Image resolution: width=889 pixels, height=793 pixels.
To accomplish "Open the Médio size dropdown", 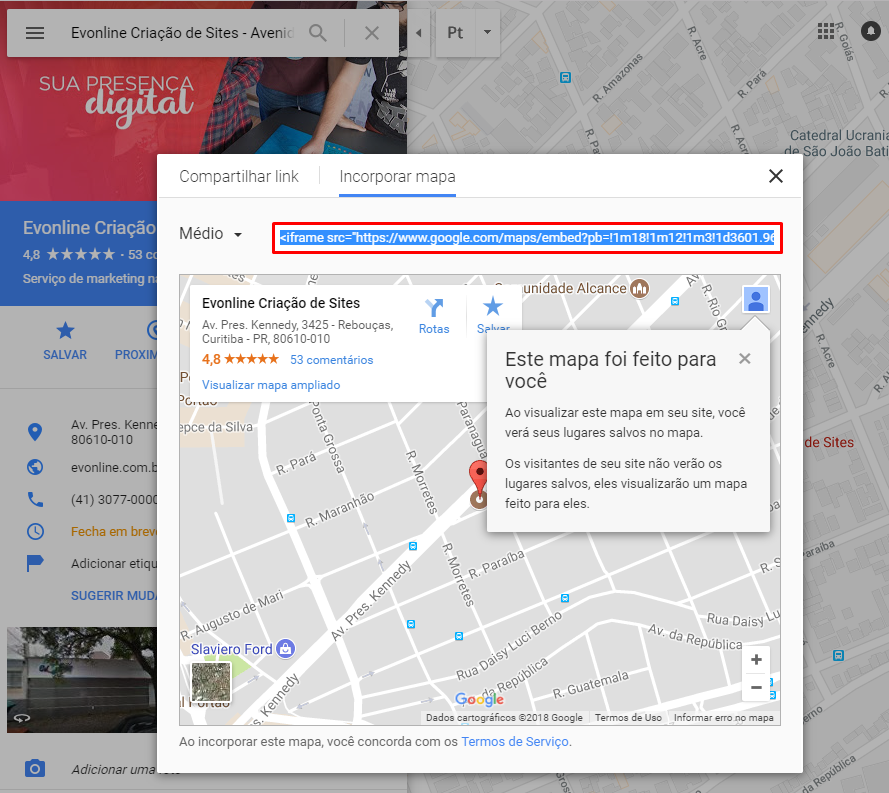I will [x=210, y=234].
